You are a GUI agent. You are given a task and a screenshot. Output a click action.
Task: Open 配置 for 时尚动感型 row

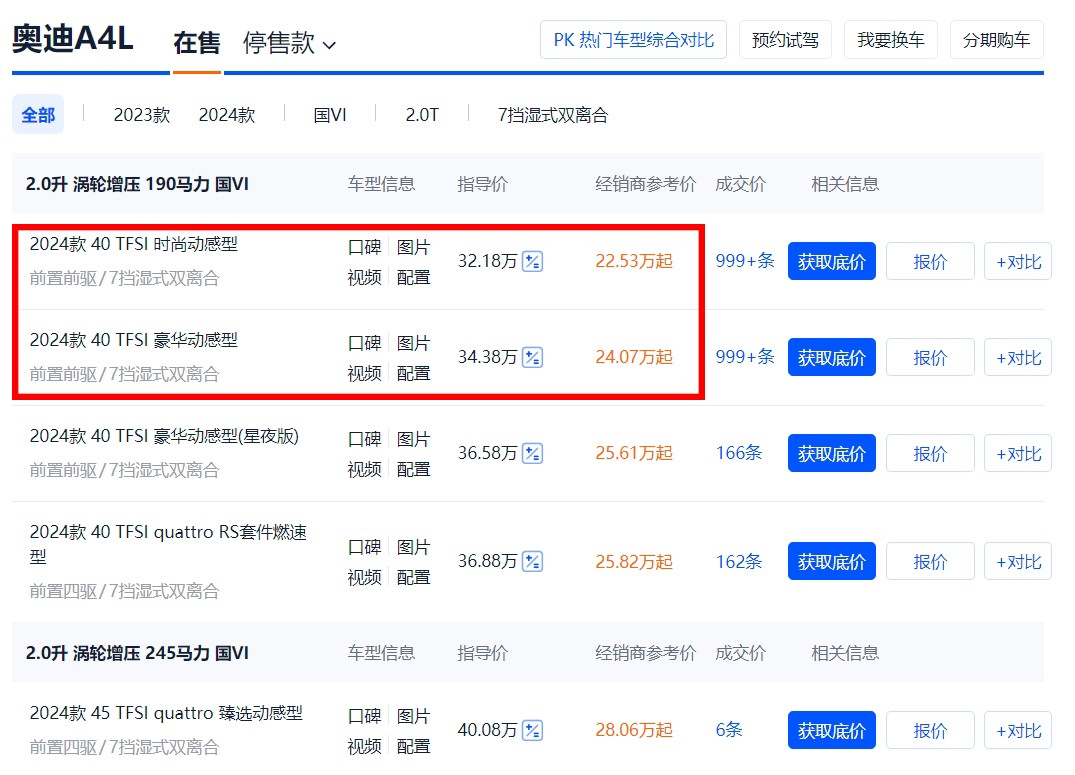click(x=413, y=278)
